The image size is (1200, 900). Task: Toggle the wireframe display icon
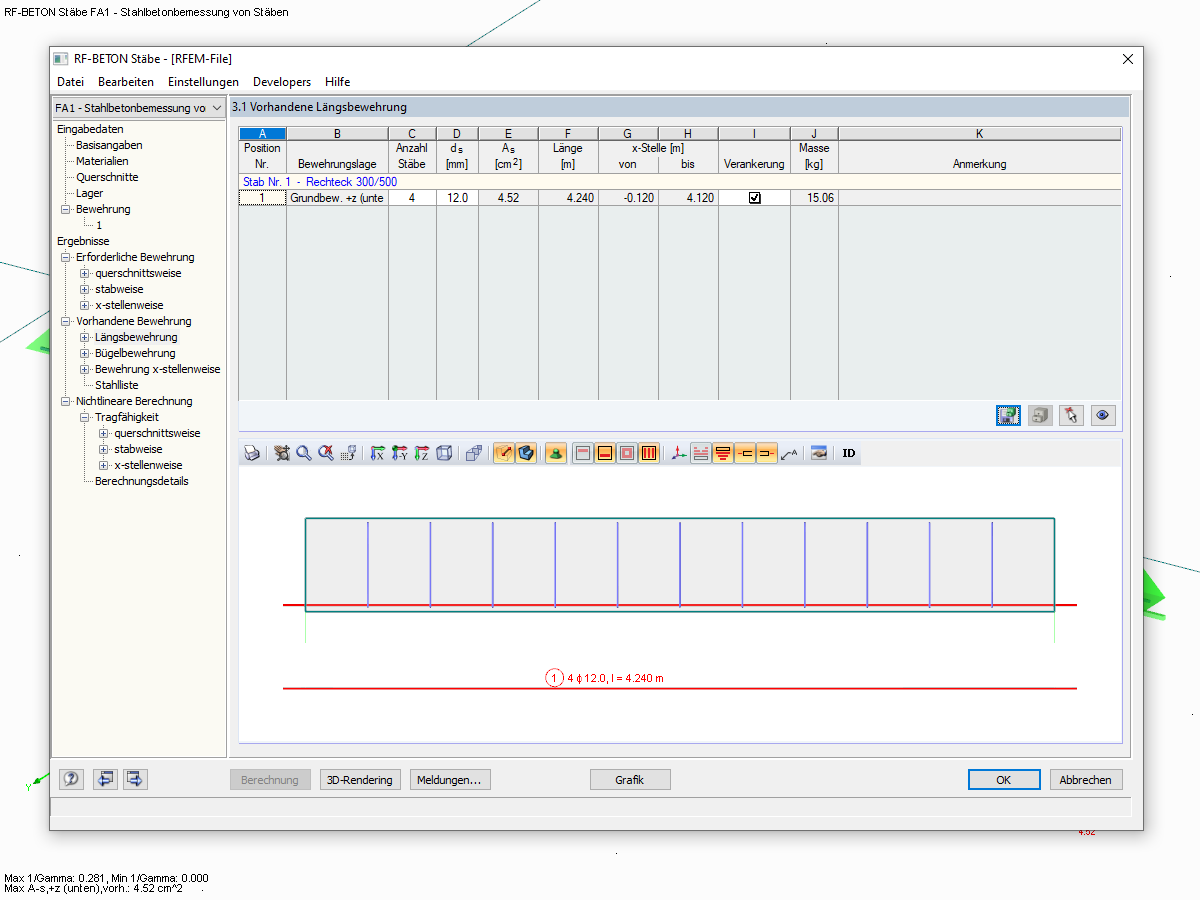[x=503, y=453]
